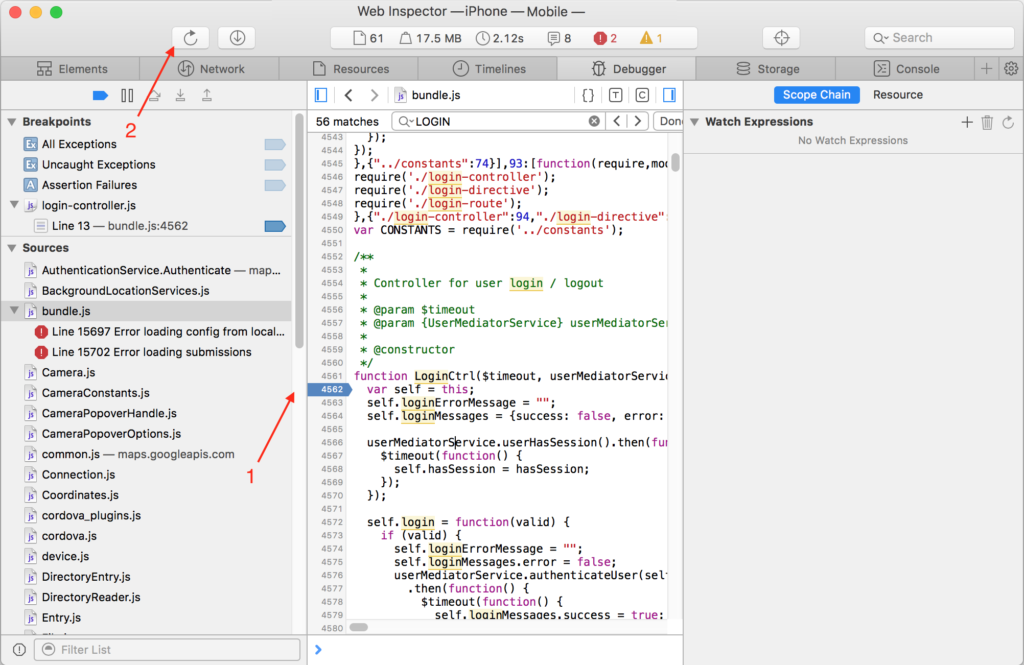The image size is (1024, 665).
Task: Add a new watch expression
Action: [966, 122]
